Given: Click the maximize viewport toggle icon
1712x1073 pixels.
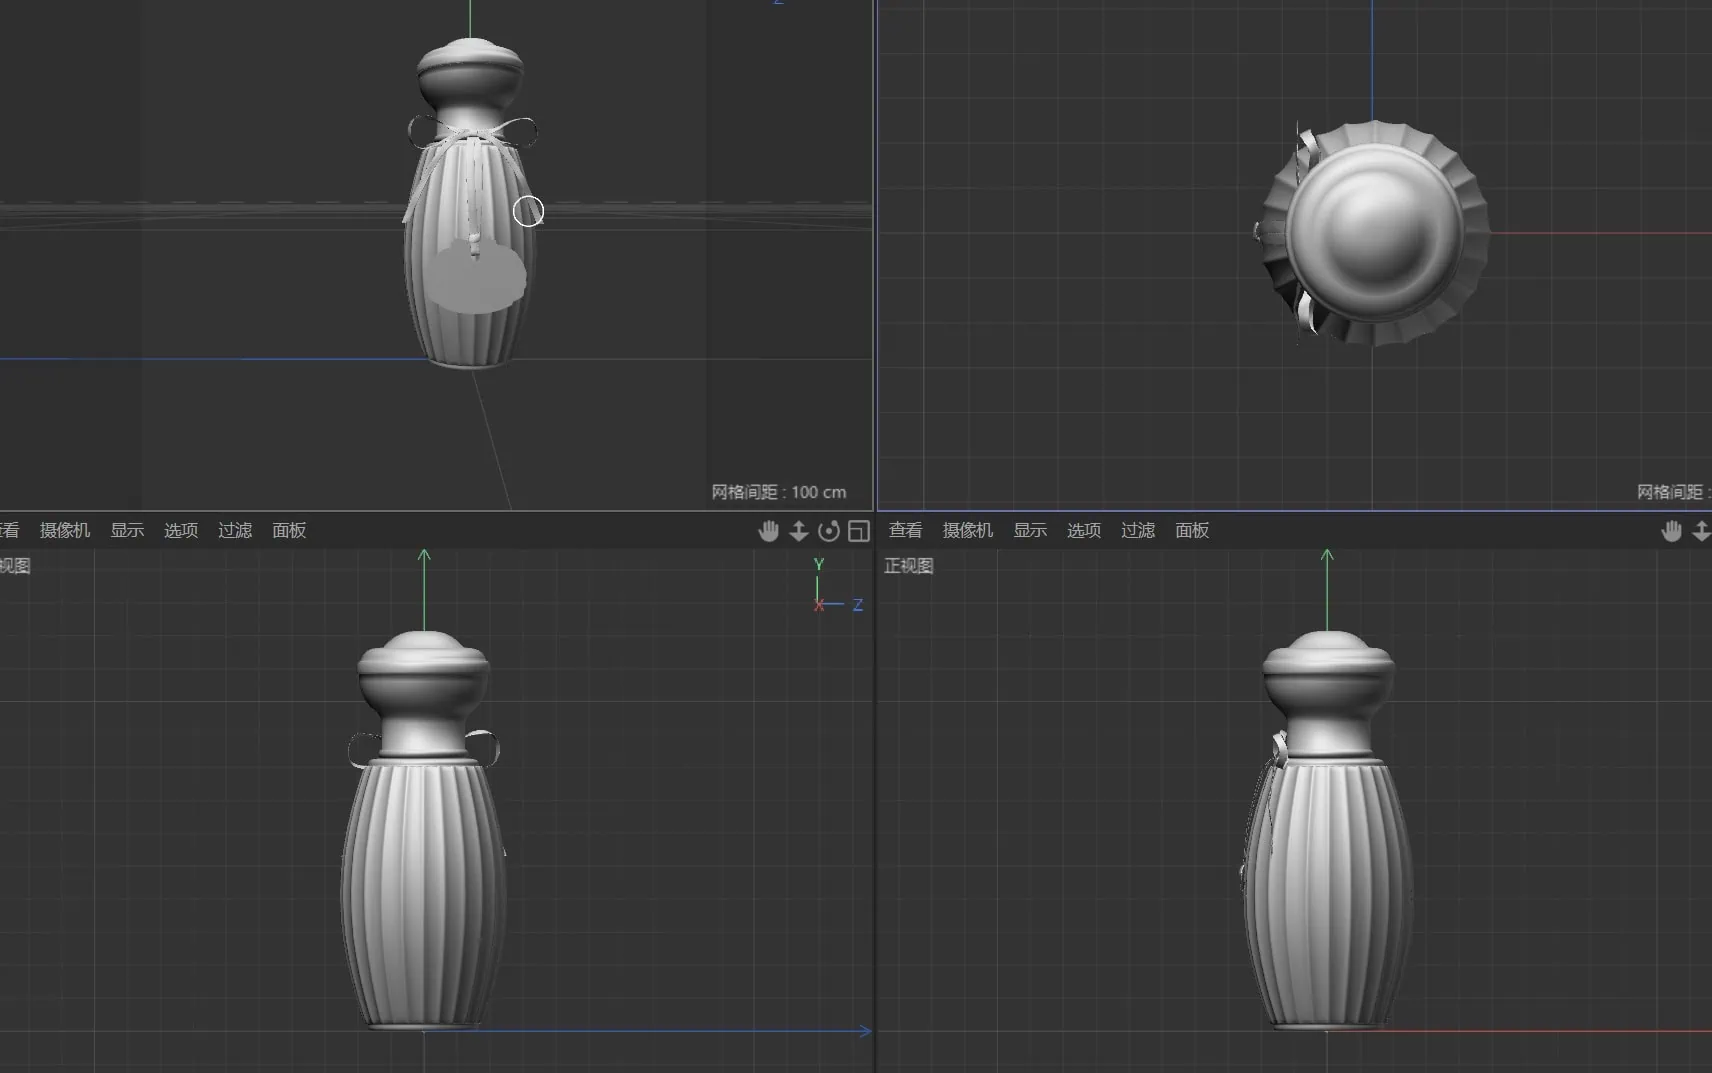Looking at the screenshot, I should click(858, 531).
